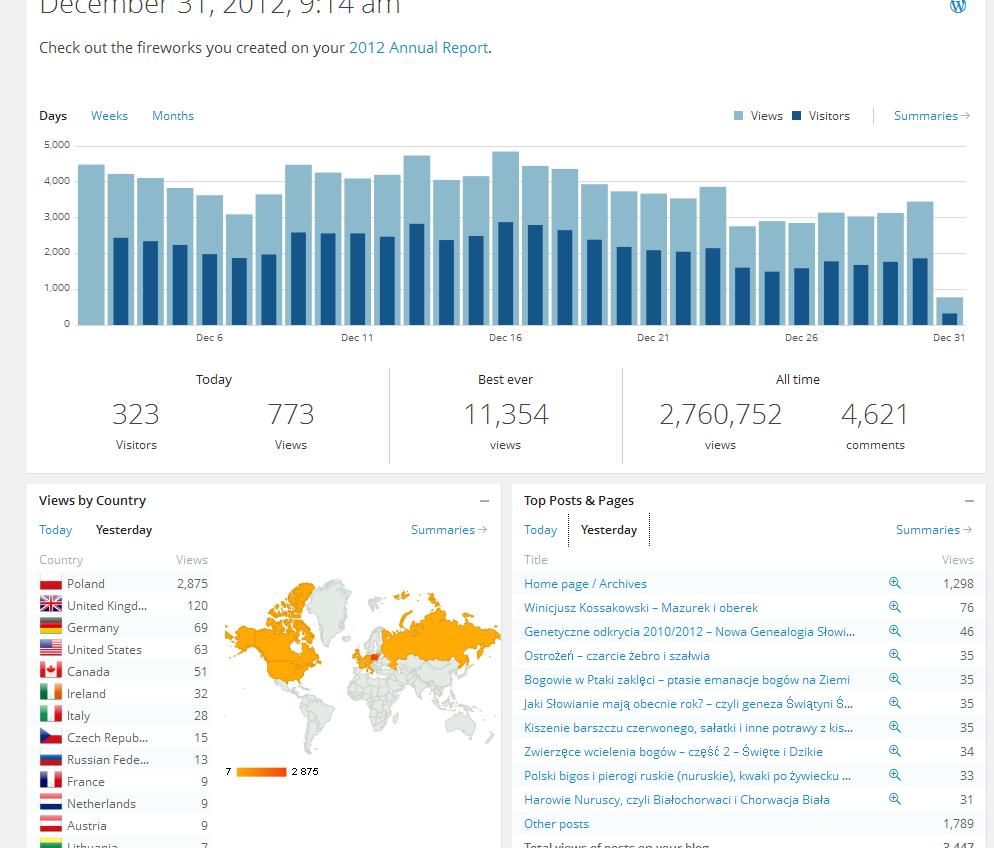Click the Dec 16 bar in chart
This screenshot has height=848, width=994.
[x=506, y=240]
